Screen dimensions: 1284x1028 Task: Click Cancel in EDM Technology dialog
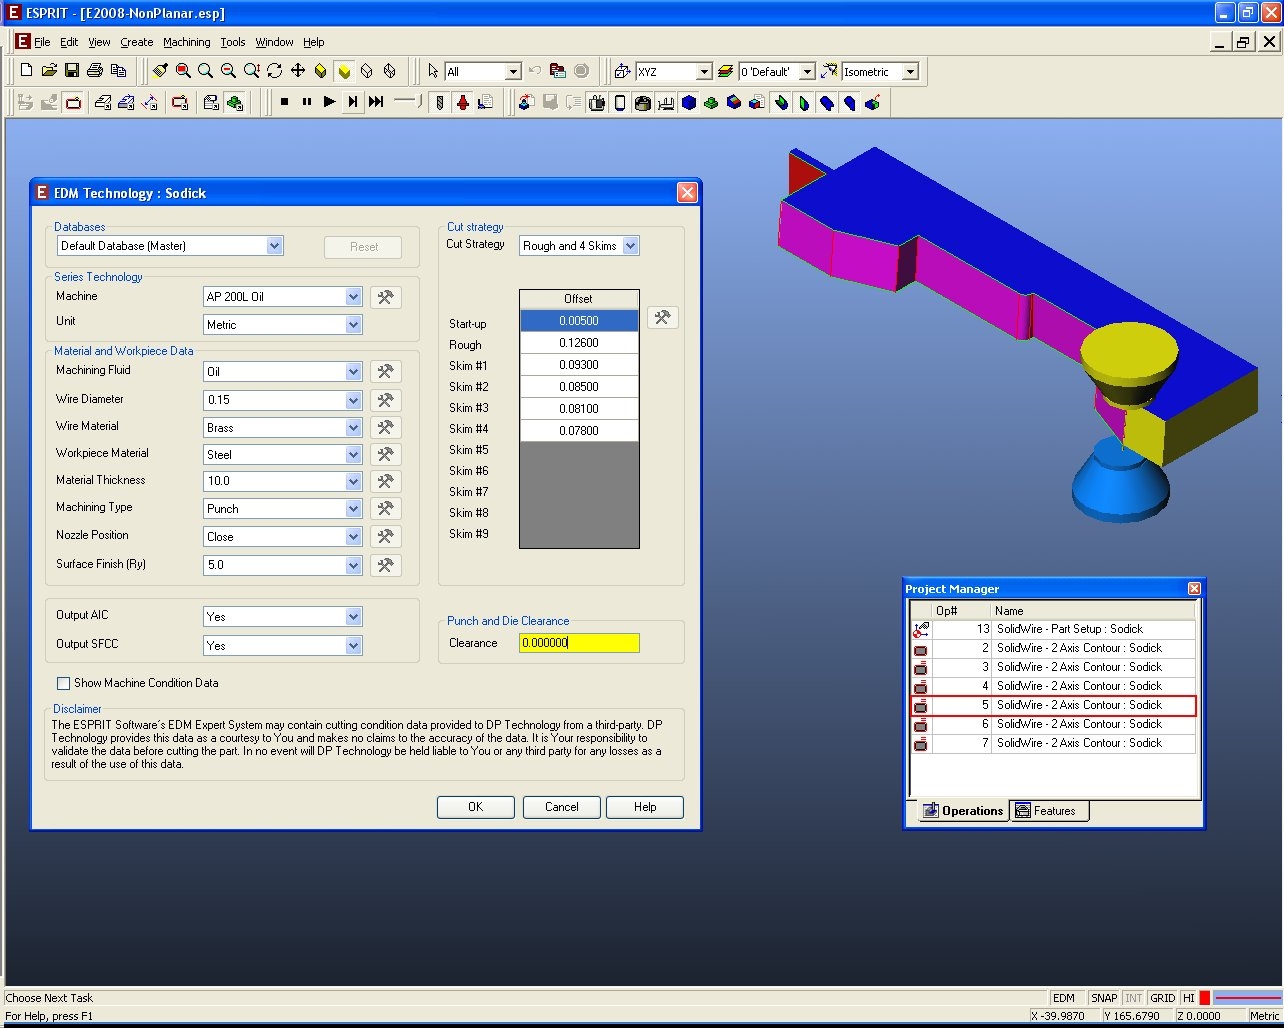[x=562, y=807]
